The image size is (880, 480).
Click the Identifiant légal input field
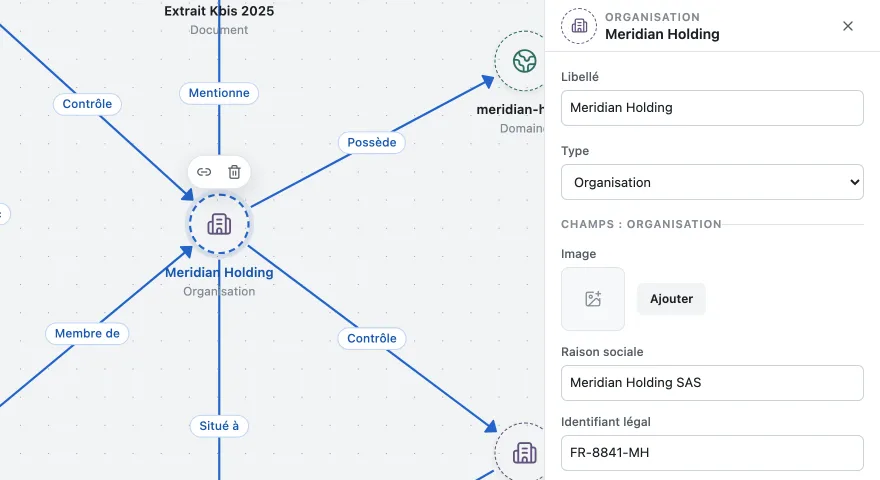(712, 452)
